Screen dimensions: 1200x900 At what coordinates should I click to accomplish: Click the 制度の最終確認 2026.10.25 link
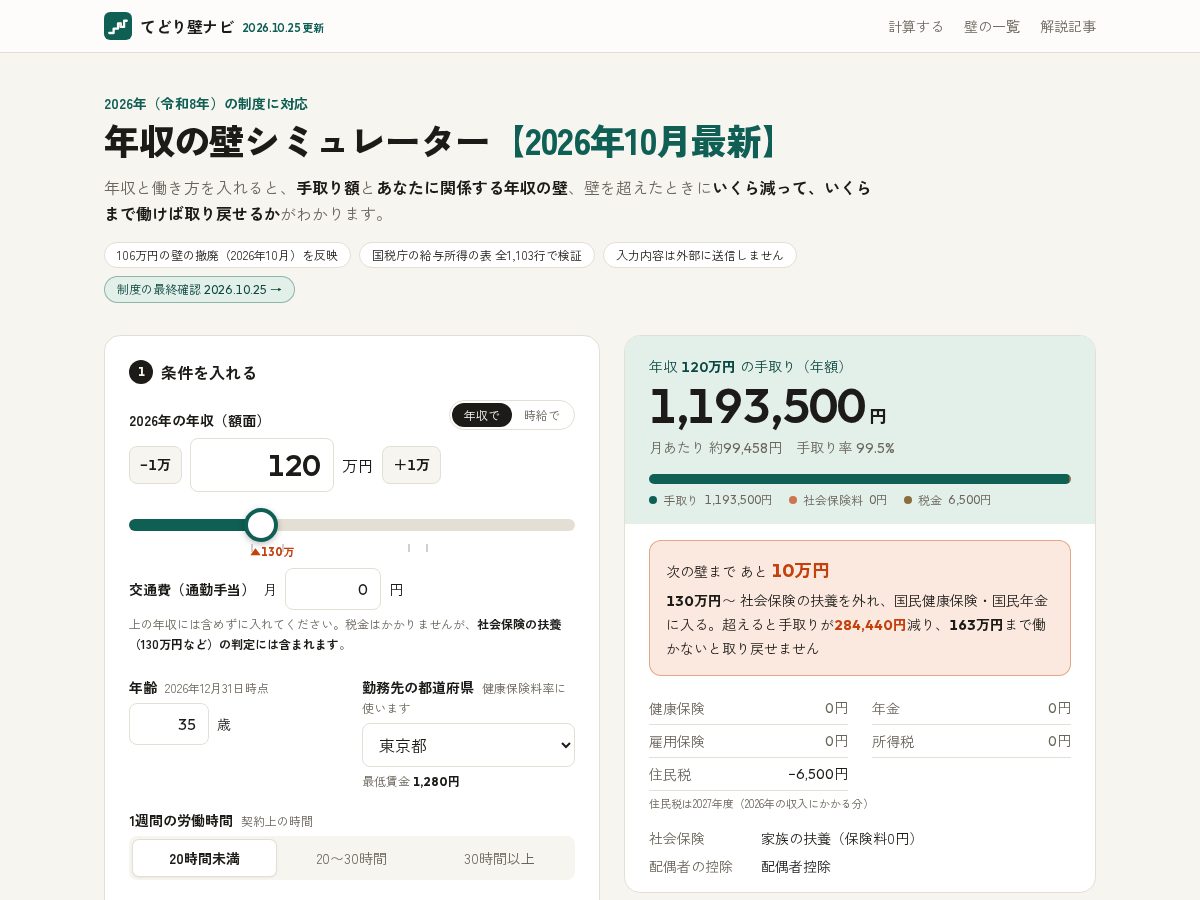click(x=199, y=289)
